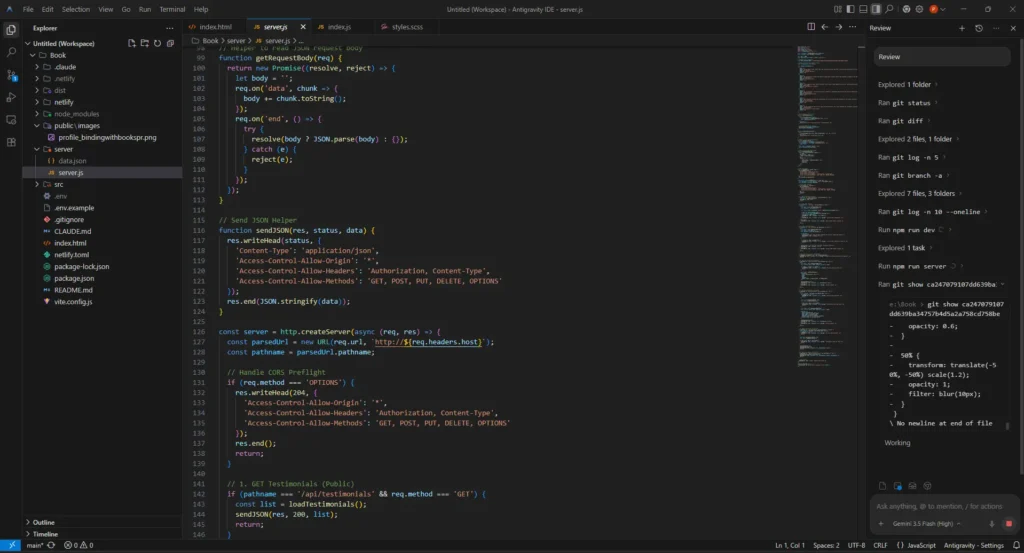
Task: Create a new file in Explorer
Action: click(x=132, y=43)
